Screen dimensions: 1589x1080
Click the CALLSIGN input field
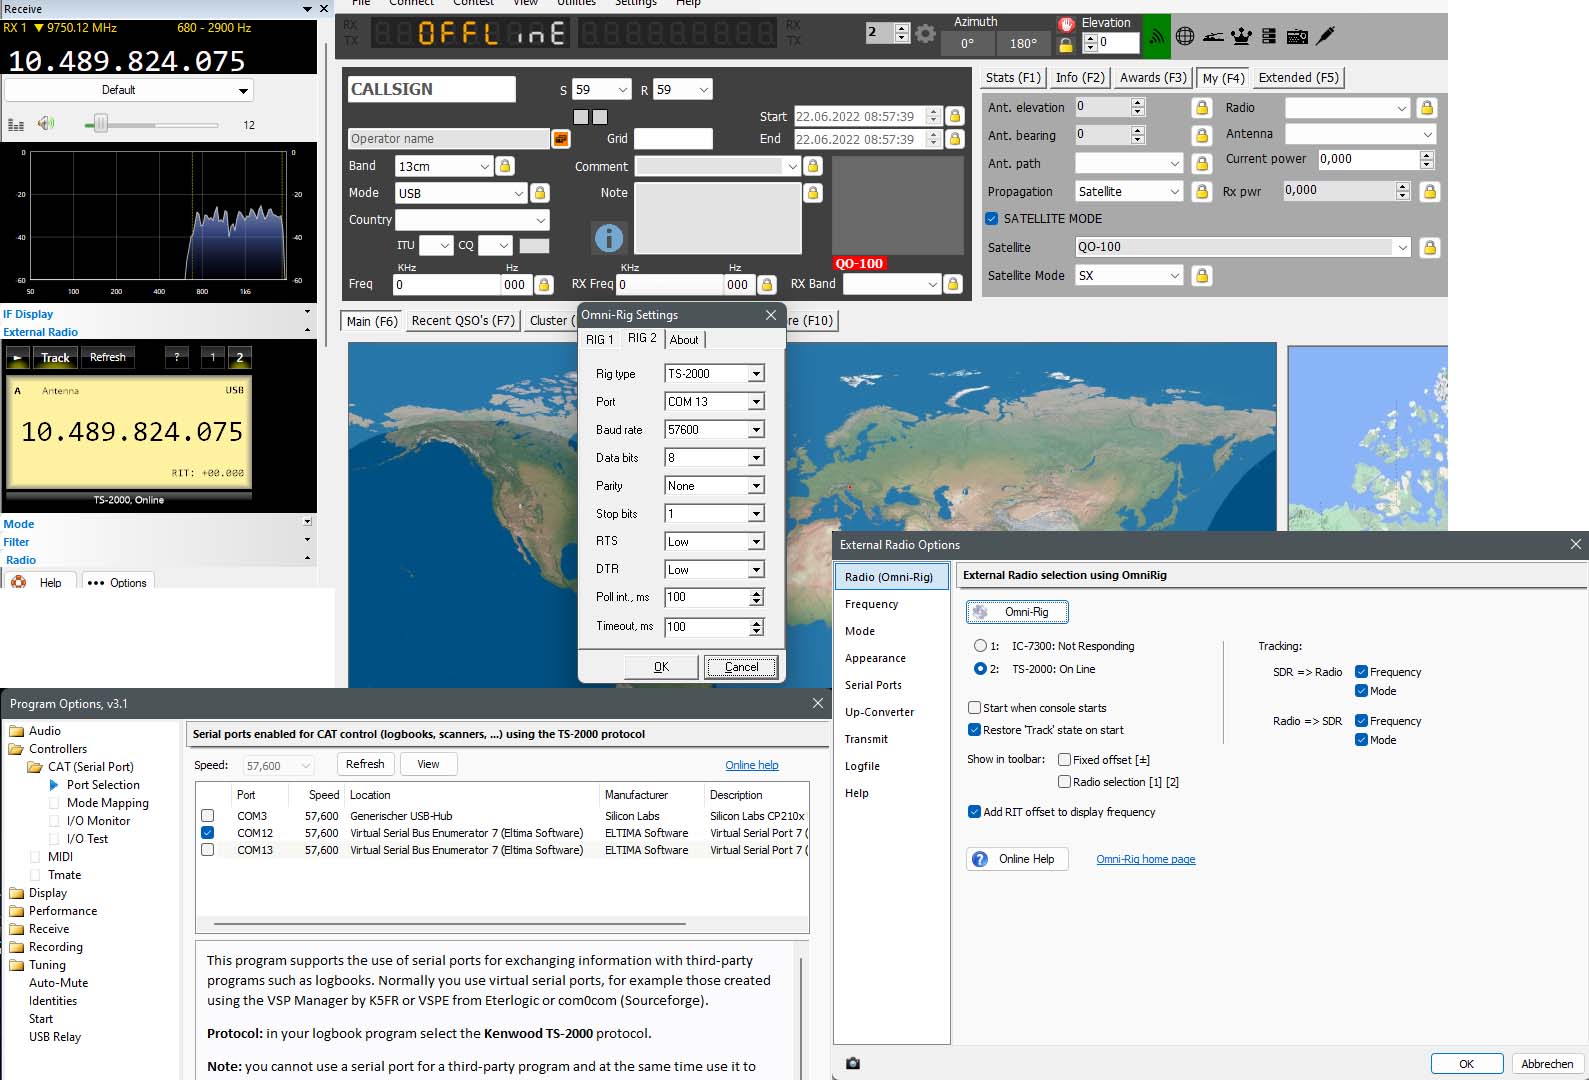431,89
